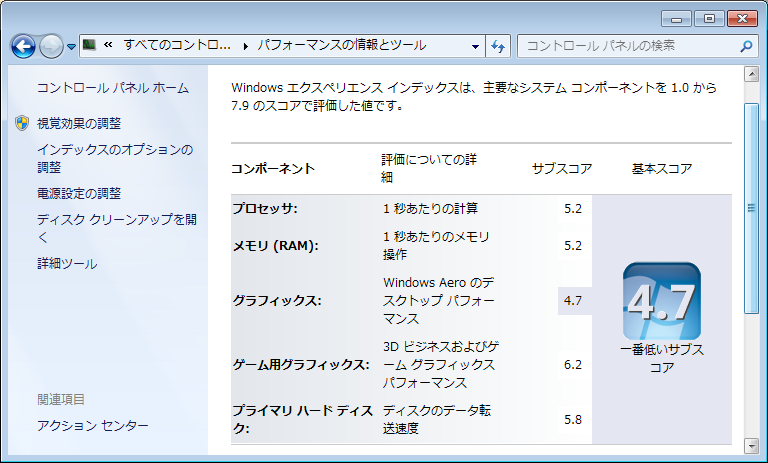Click 評価についての詳細 column header
Screen dimensions: 768x463
coord(429,168)
